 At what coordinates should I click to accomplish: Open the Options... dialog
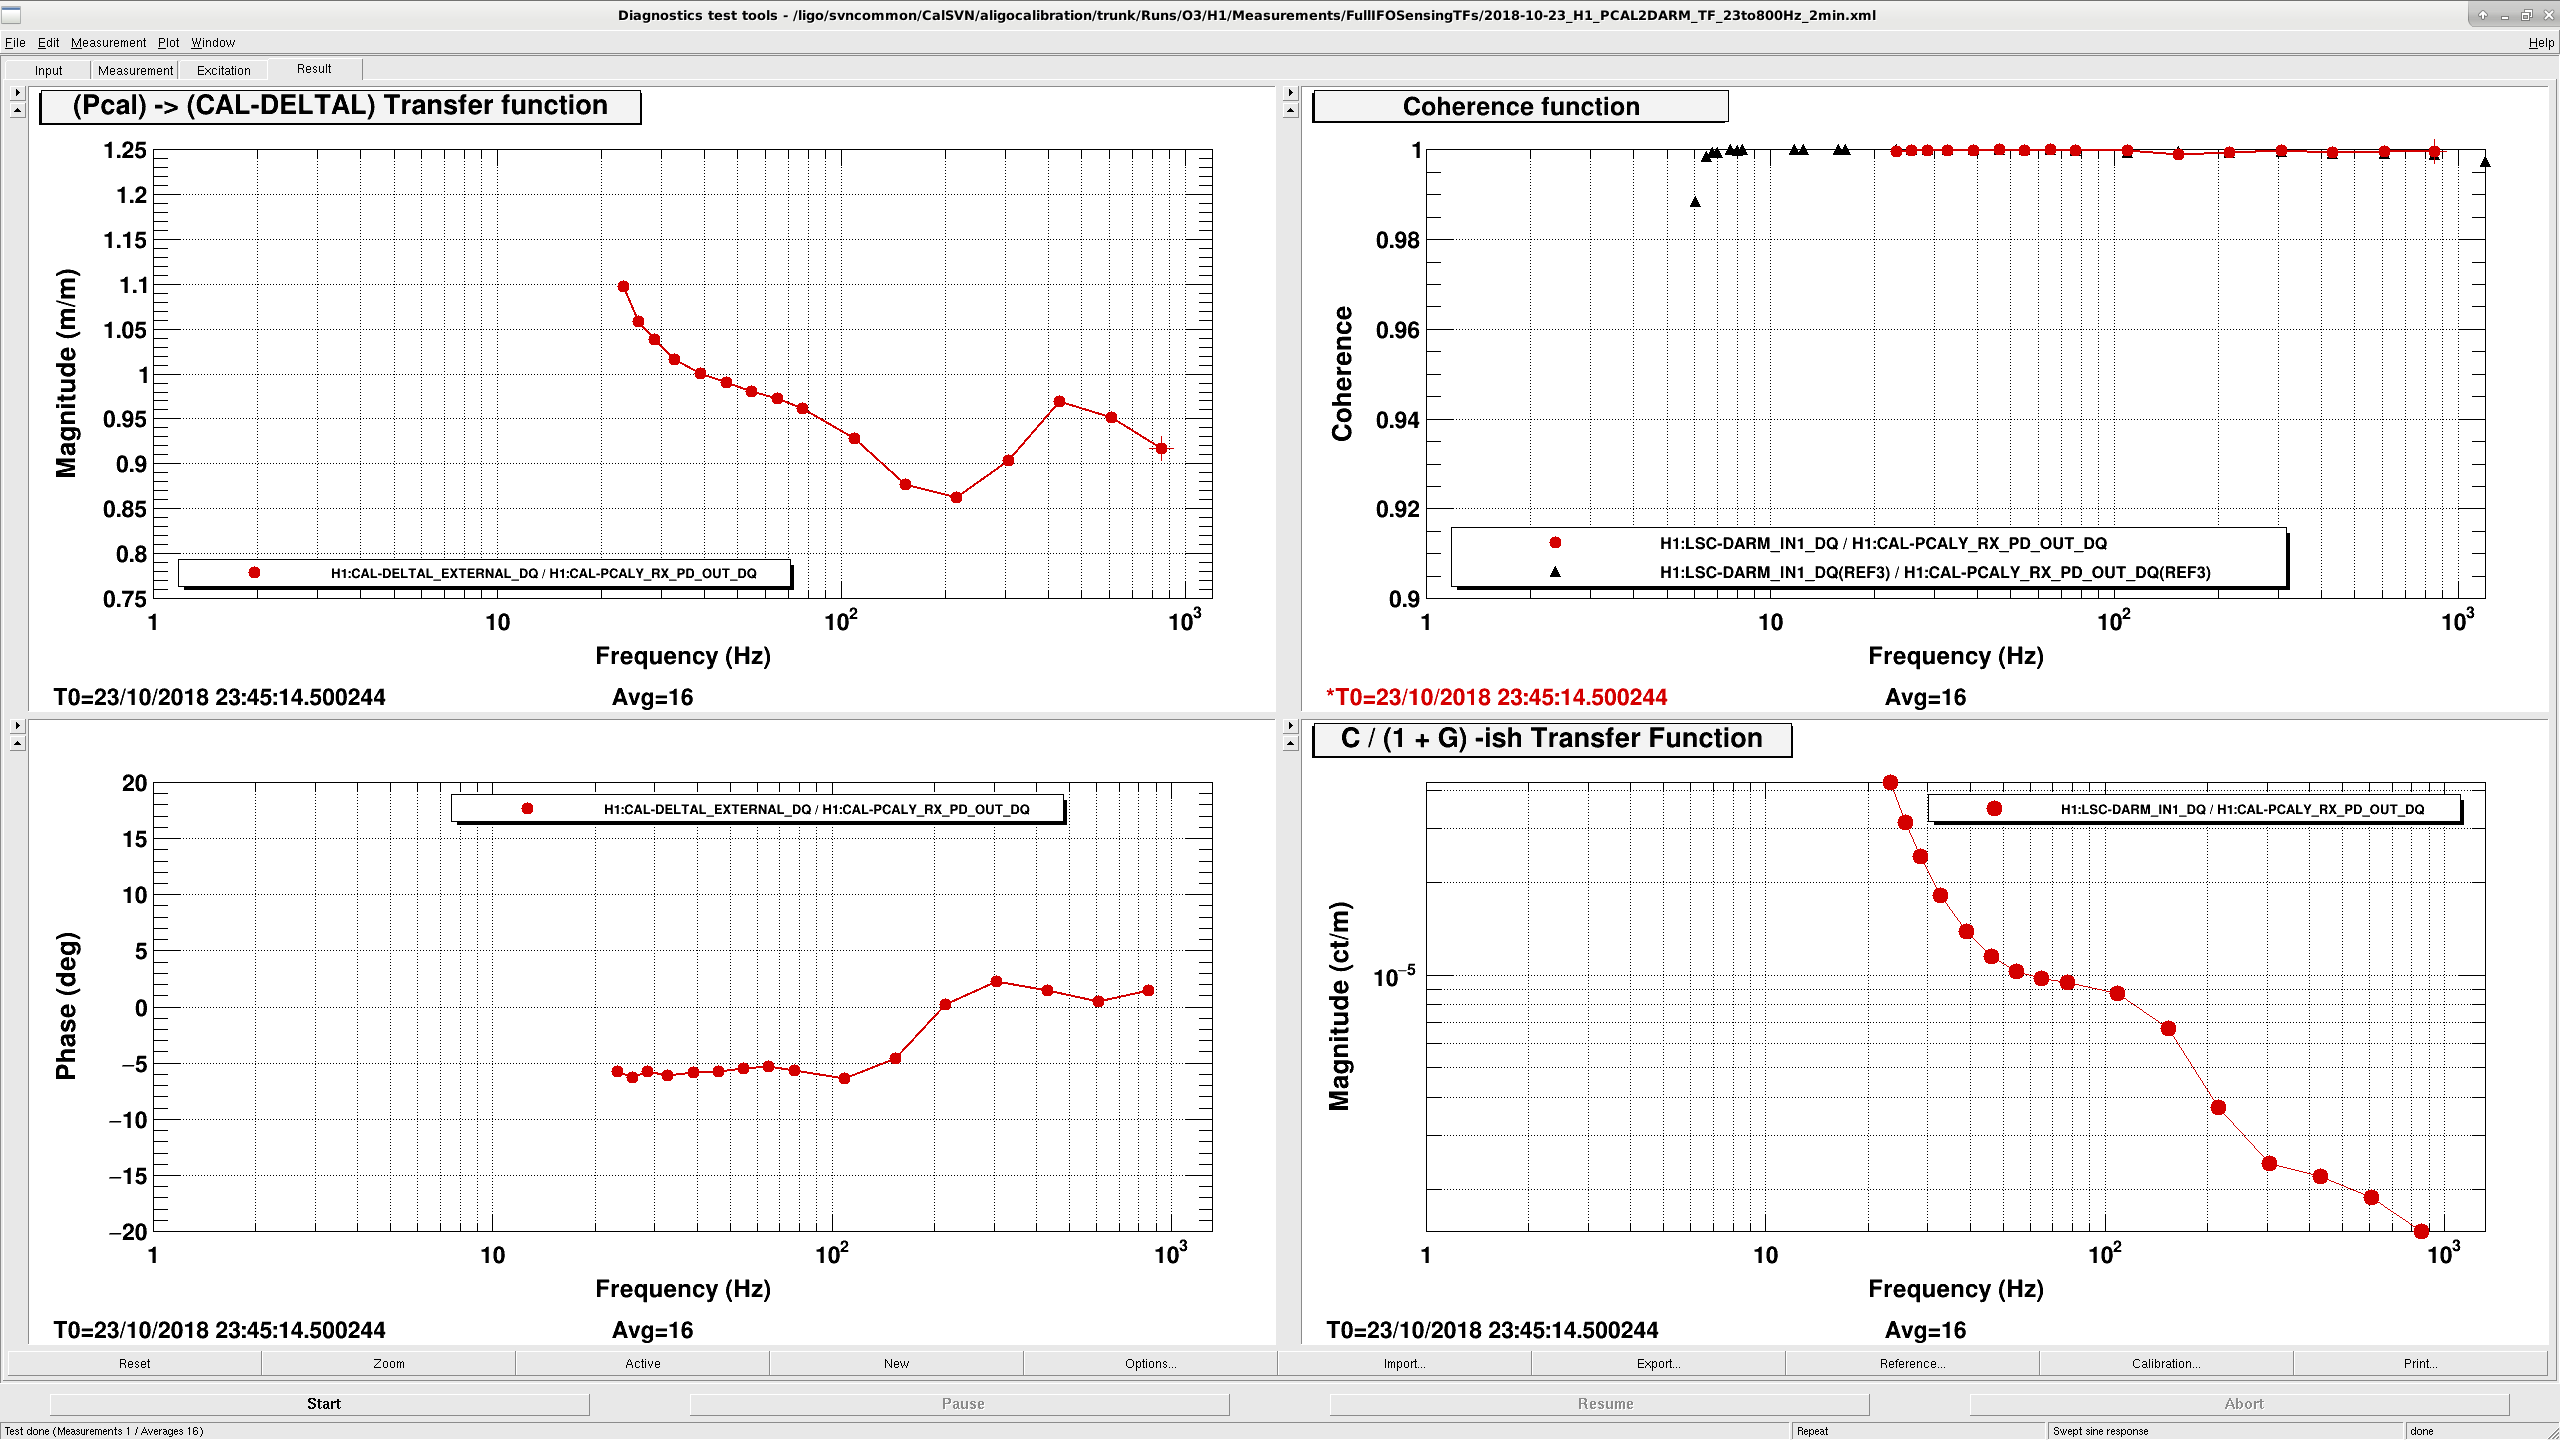1150,1364
